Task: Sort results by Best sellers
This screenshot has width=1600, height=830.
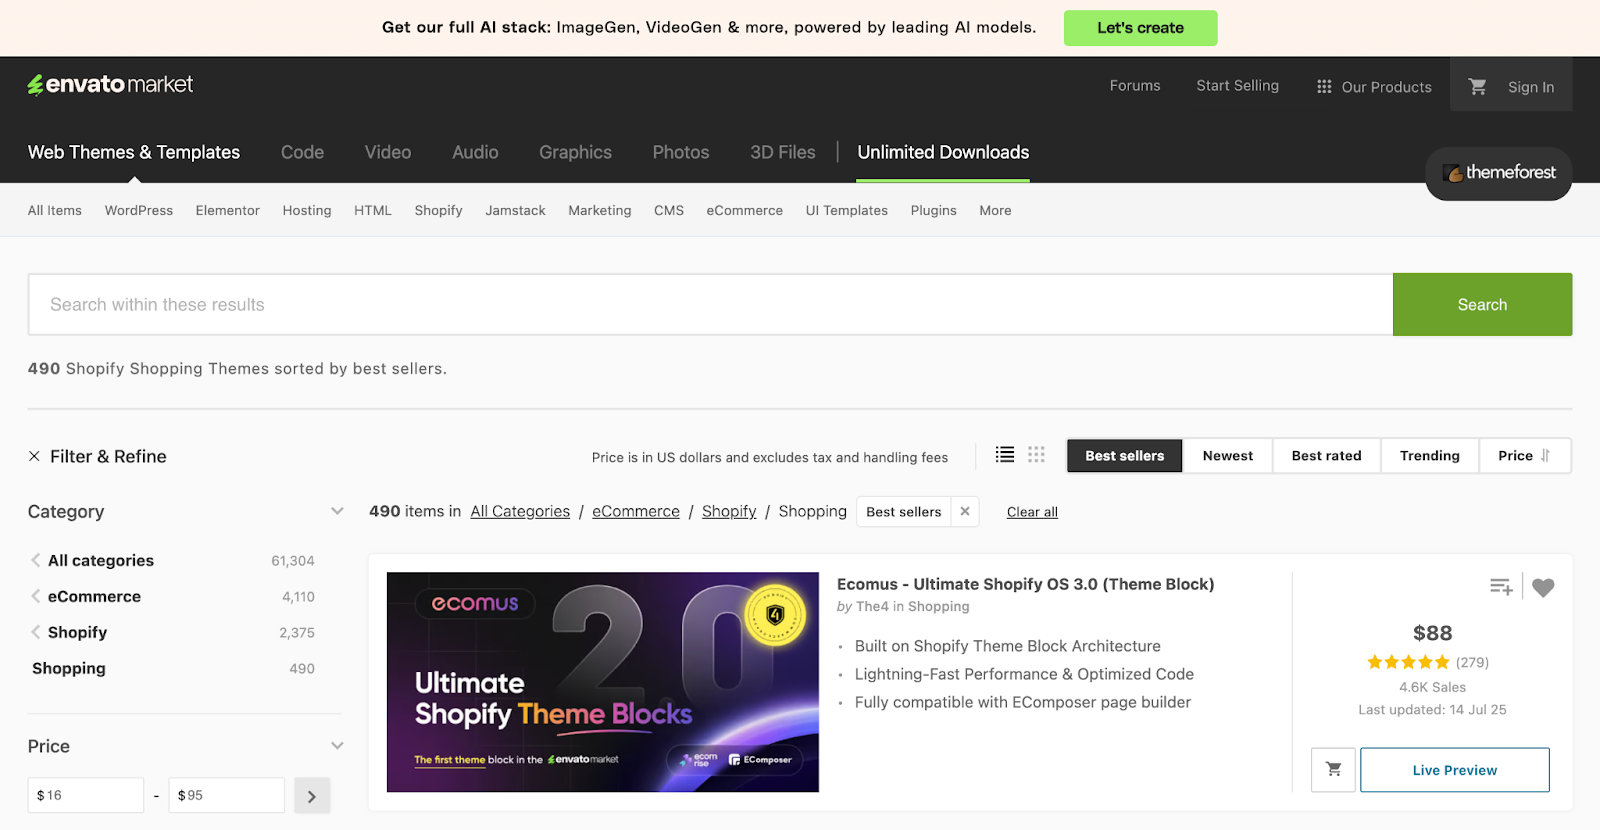Action: point(1125,456)
